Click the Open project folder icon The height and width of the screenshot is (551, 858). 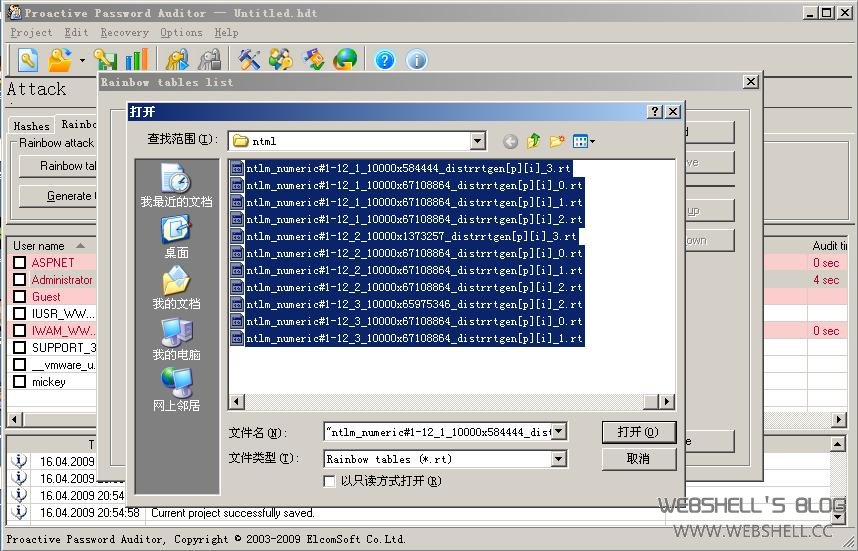click(x=60, y=60)
